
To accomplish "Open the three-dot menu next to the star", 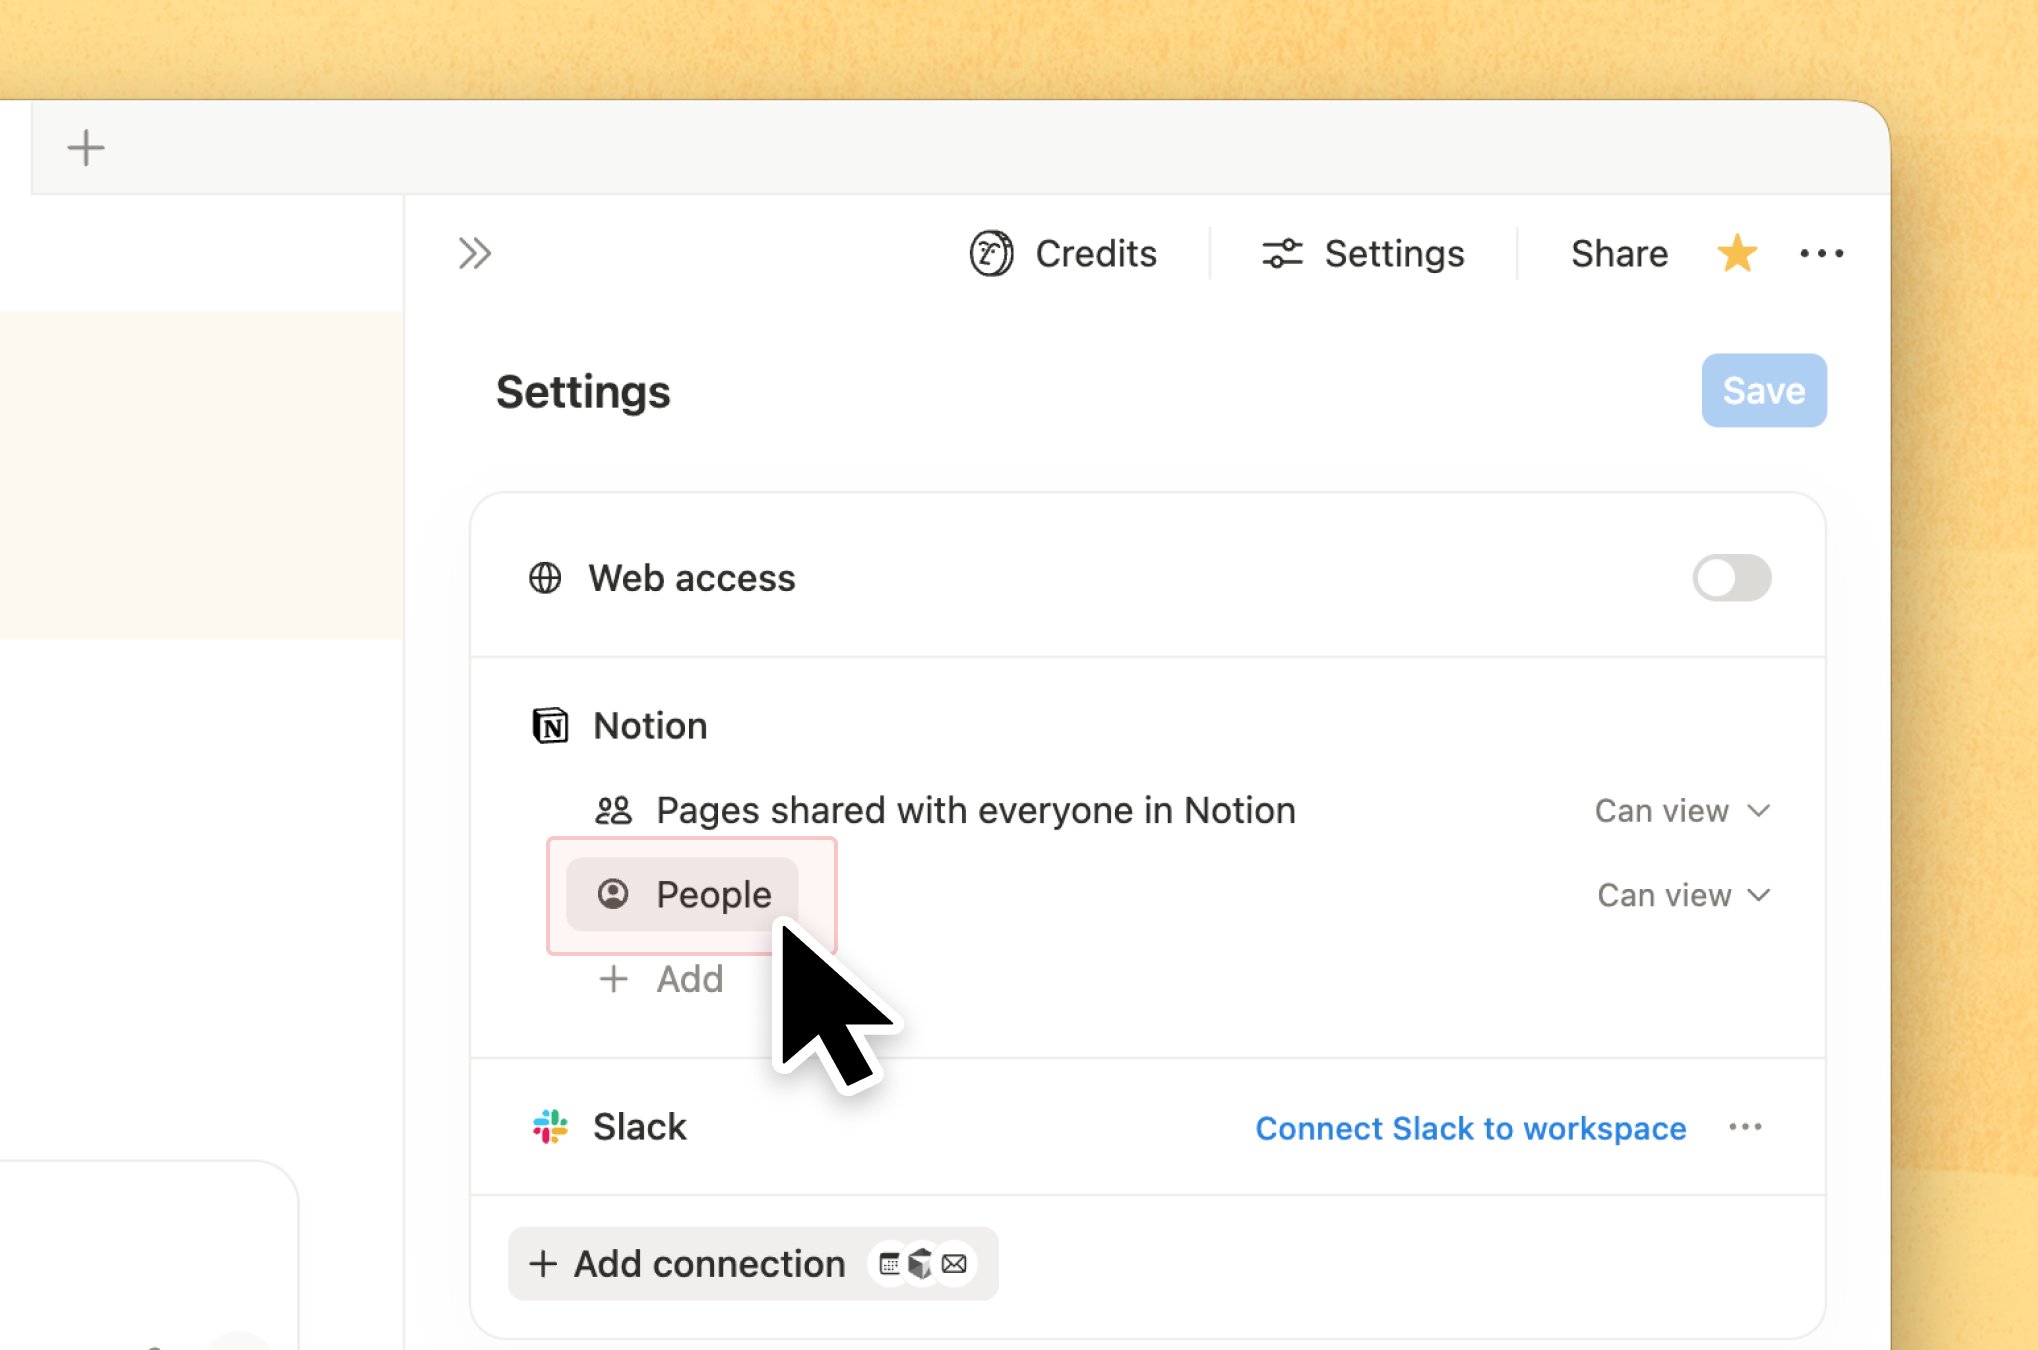I will pyautogui.click(x=1821, y=254).
